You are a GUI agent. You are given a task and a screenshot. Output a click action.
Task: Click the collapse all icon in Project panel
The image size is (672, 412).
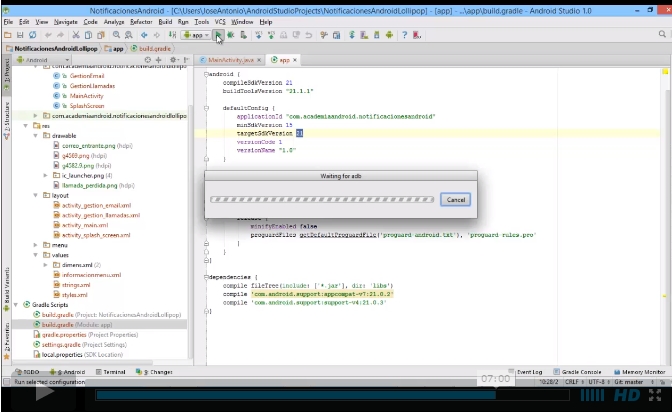(x=159, y=60)
